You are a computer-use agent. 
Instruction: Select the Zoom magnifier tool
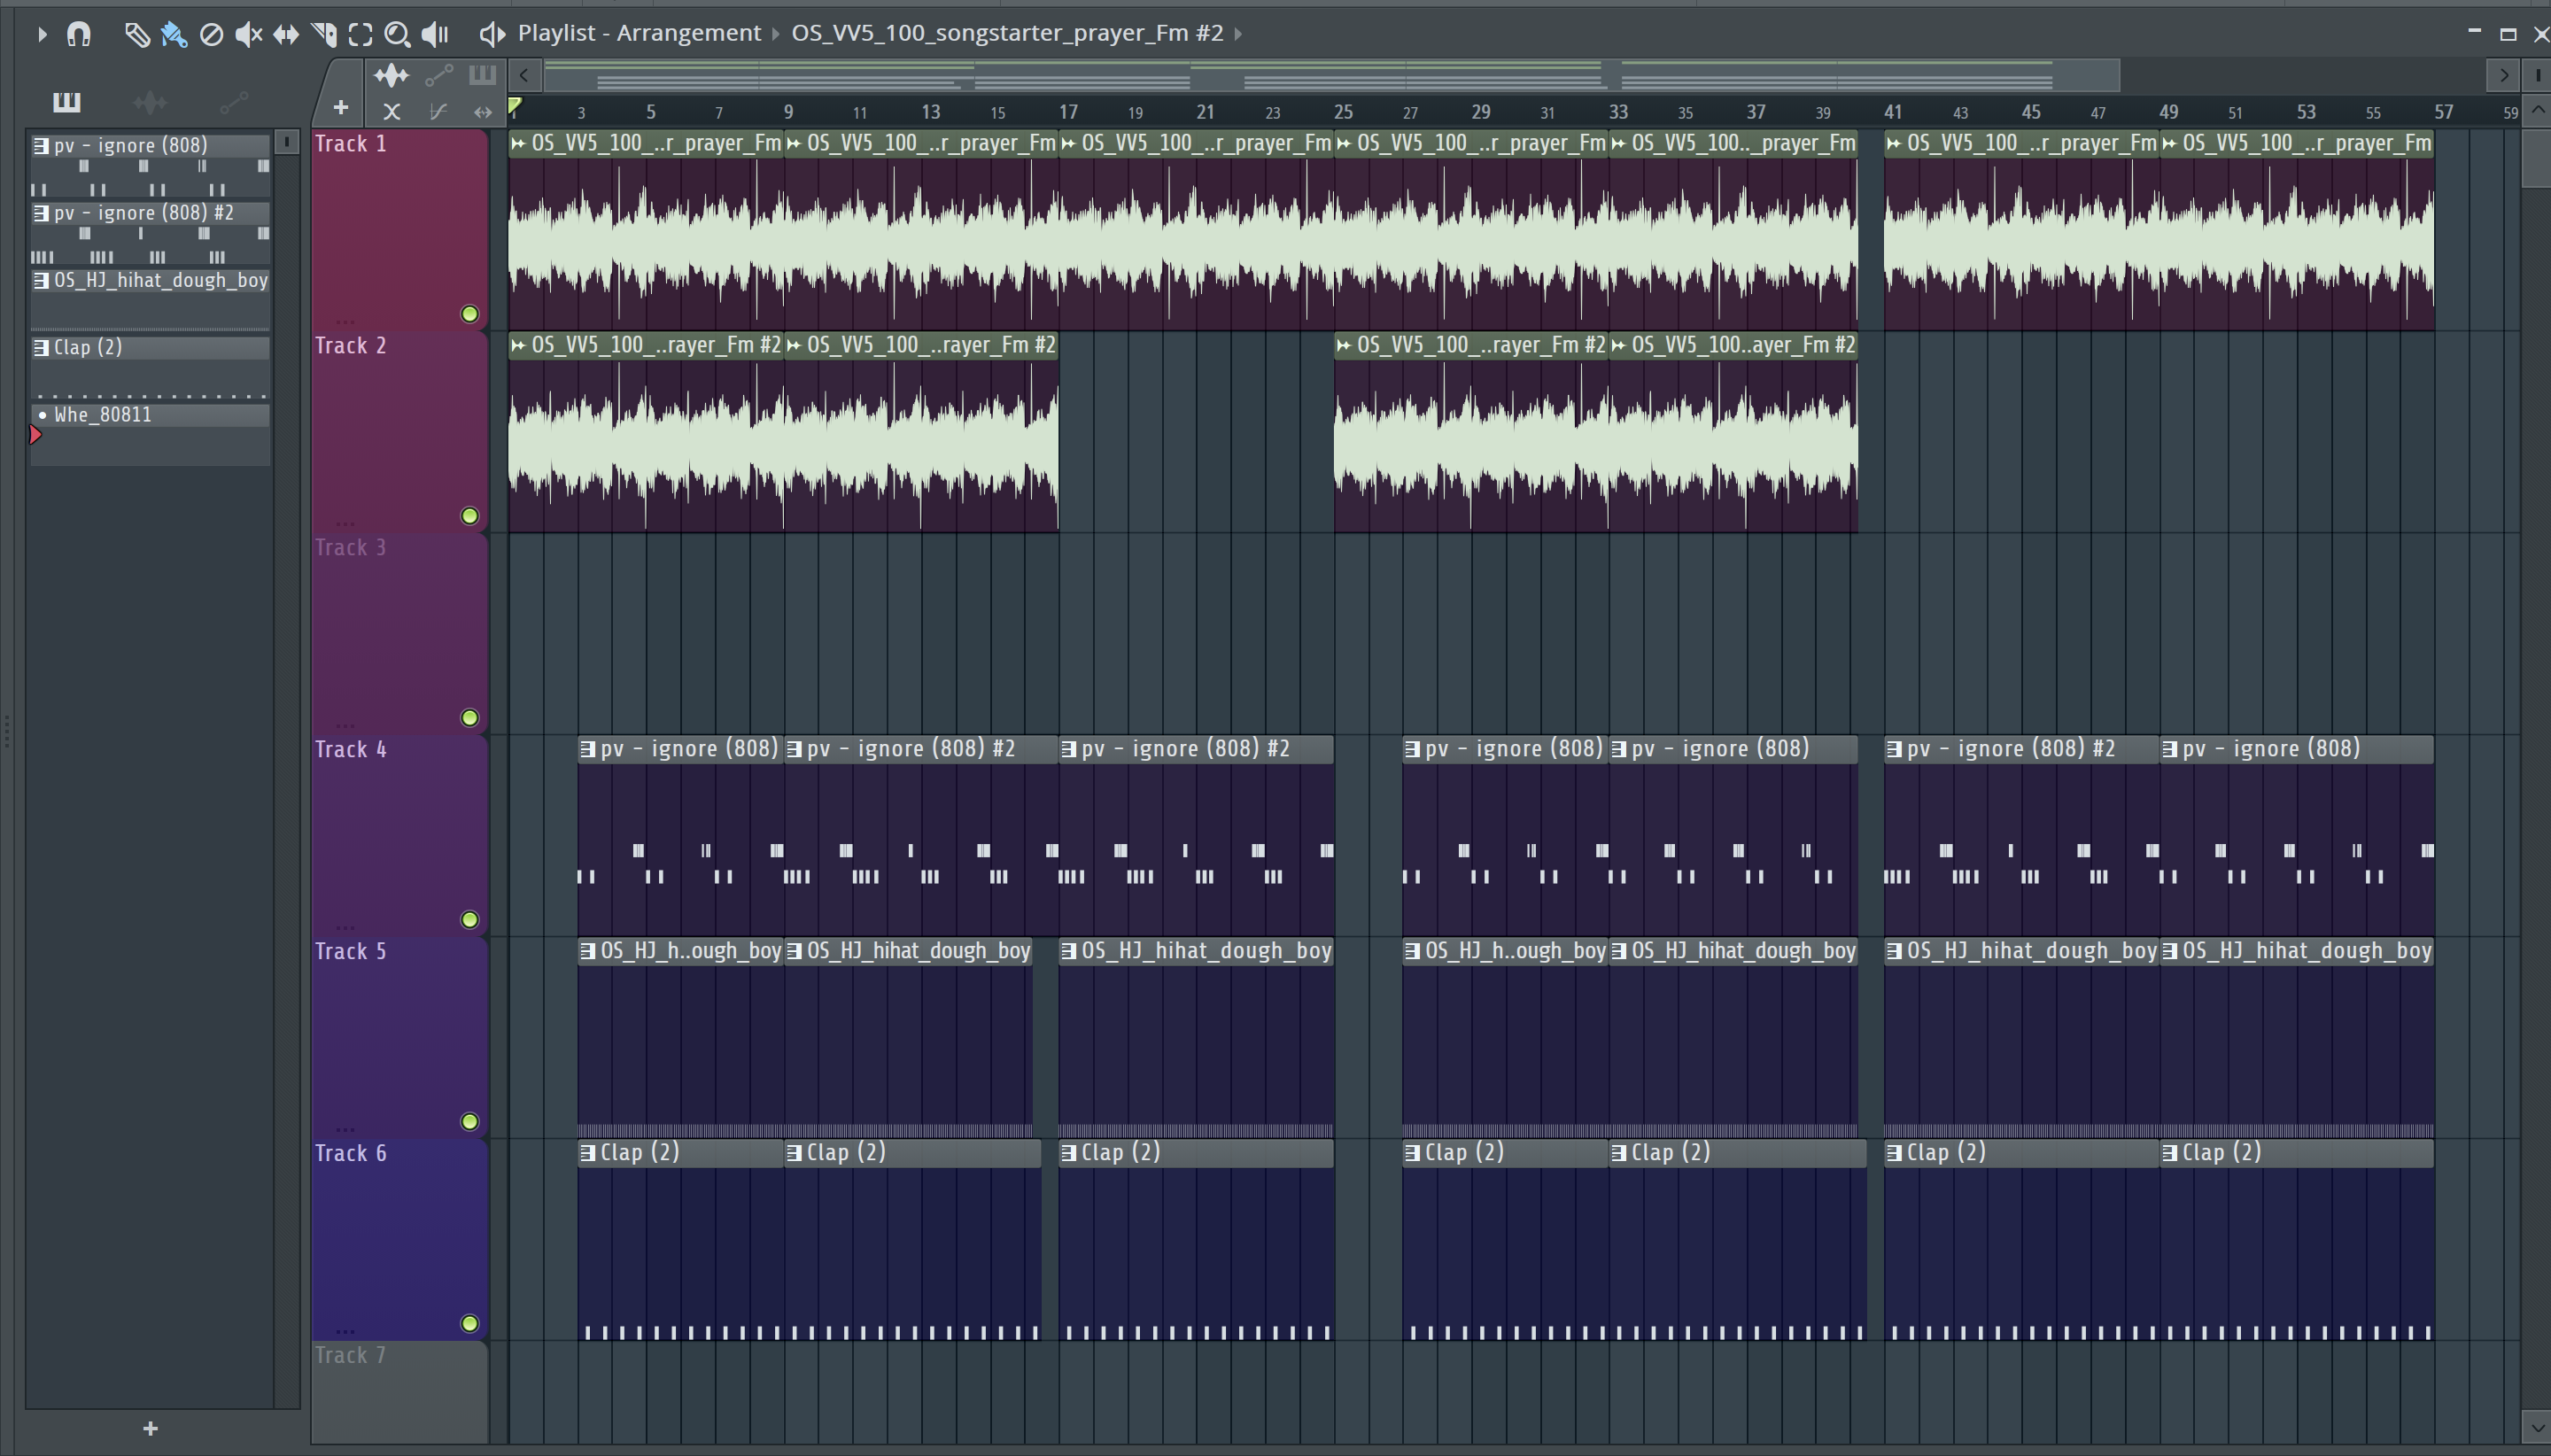click(x=397, y=35)
